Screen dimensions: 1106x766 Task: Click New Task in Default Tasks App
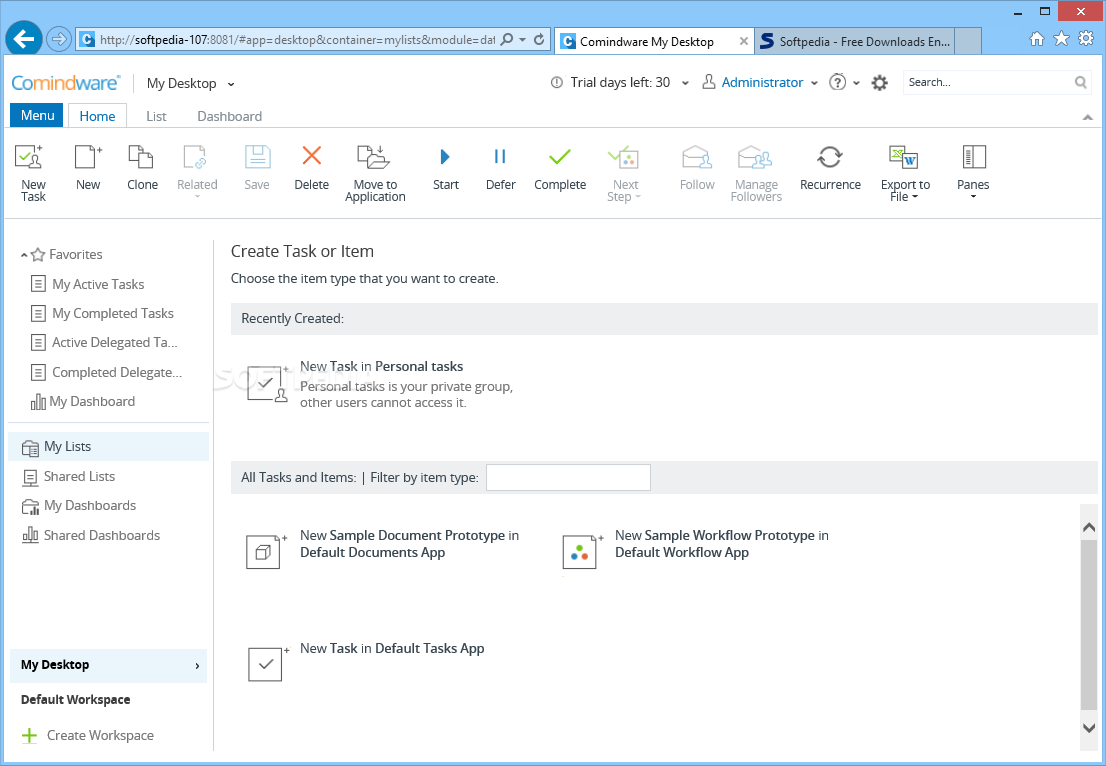pyautogui.click(x=392, y=649)
